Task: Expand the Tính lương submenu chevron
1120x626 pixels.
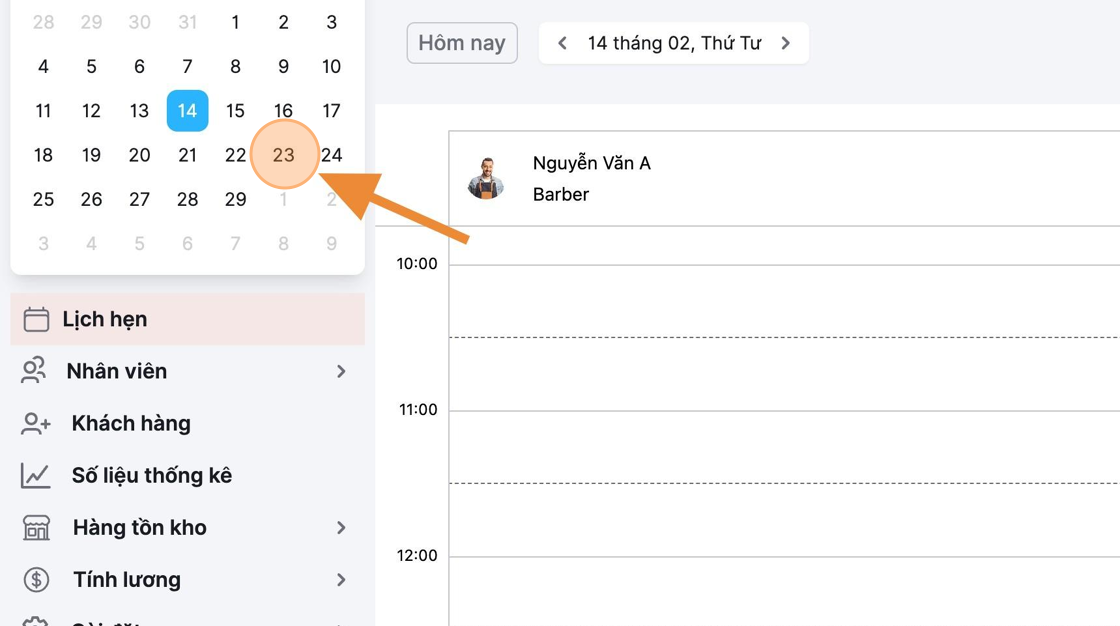Action: coord(341,580)
